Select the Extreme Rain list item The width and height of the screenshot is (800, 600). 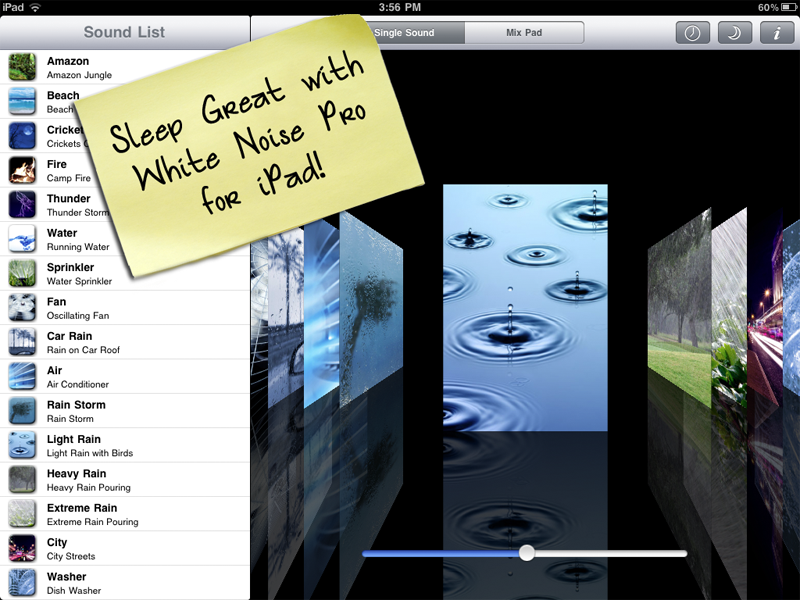pos(125,514)
